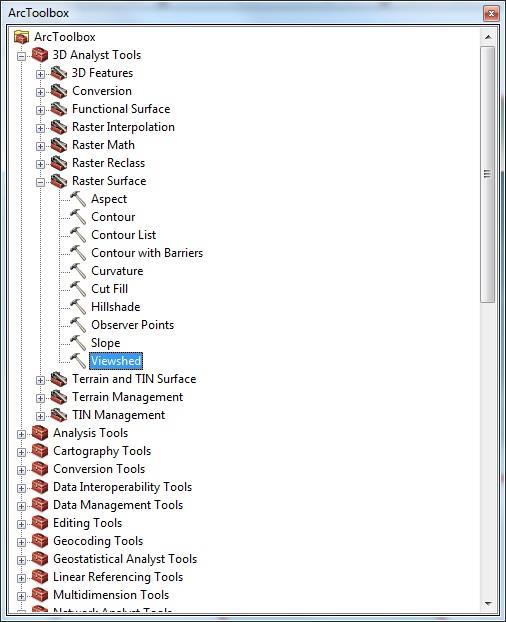Click the scrollbar up arrow

488,37
